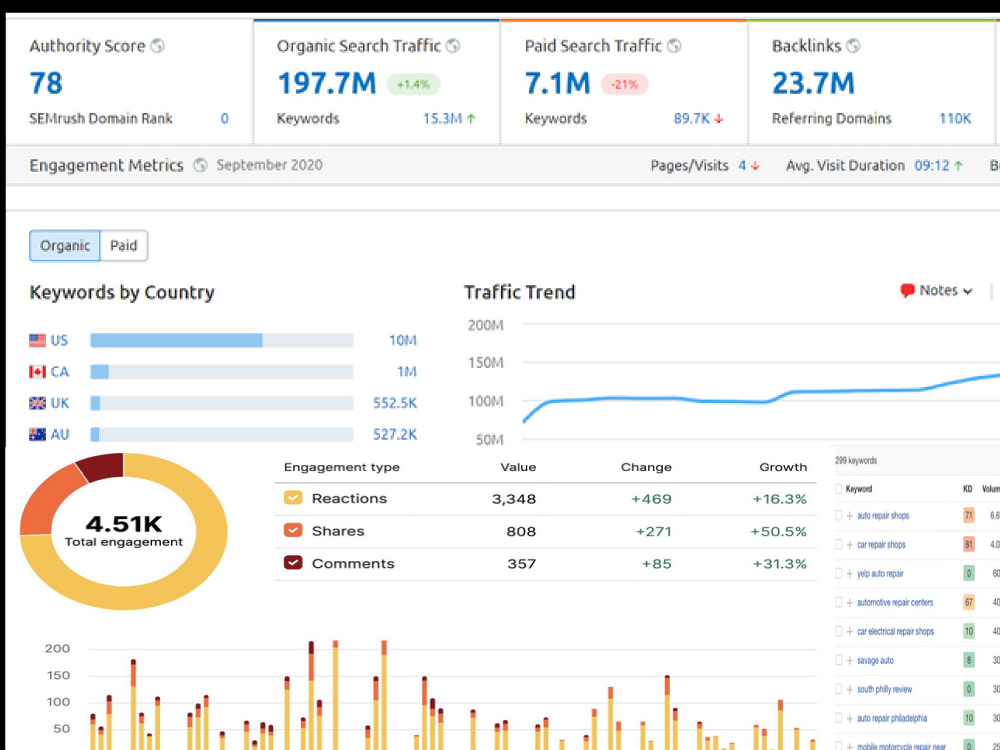
Task: Click the KD 81 badge for car repair shops
Action: click(x=969, y=544)
